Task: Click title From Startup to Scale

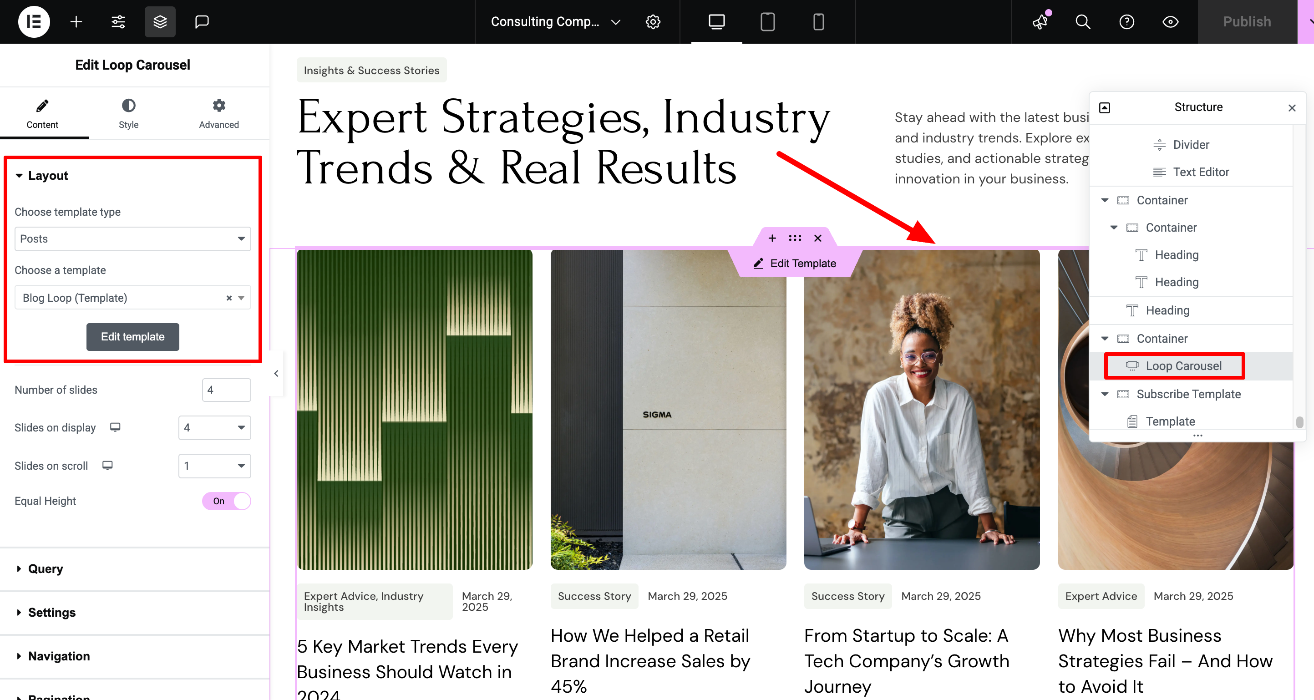Action: [x=906, y=661]
